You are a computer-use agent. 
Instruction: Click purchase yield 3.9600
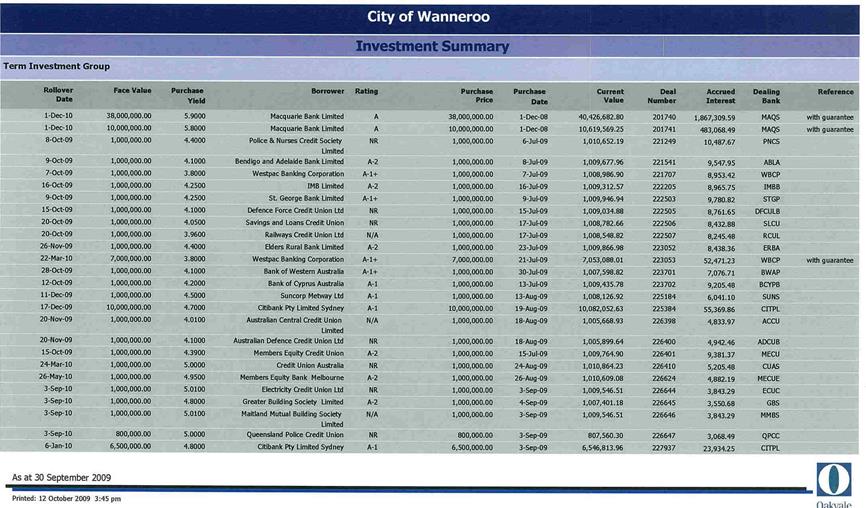(x=194, y=234)
